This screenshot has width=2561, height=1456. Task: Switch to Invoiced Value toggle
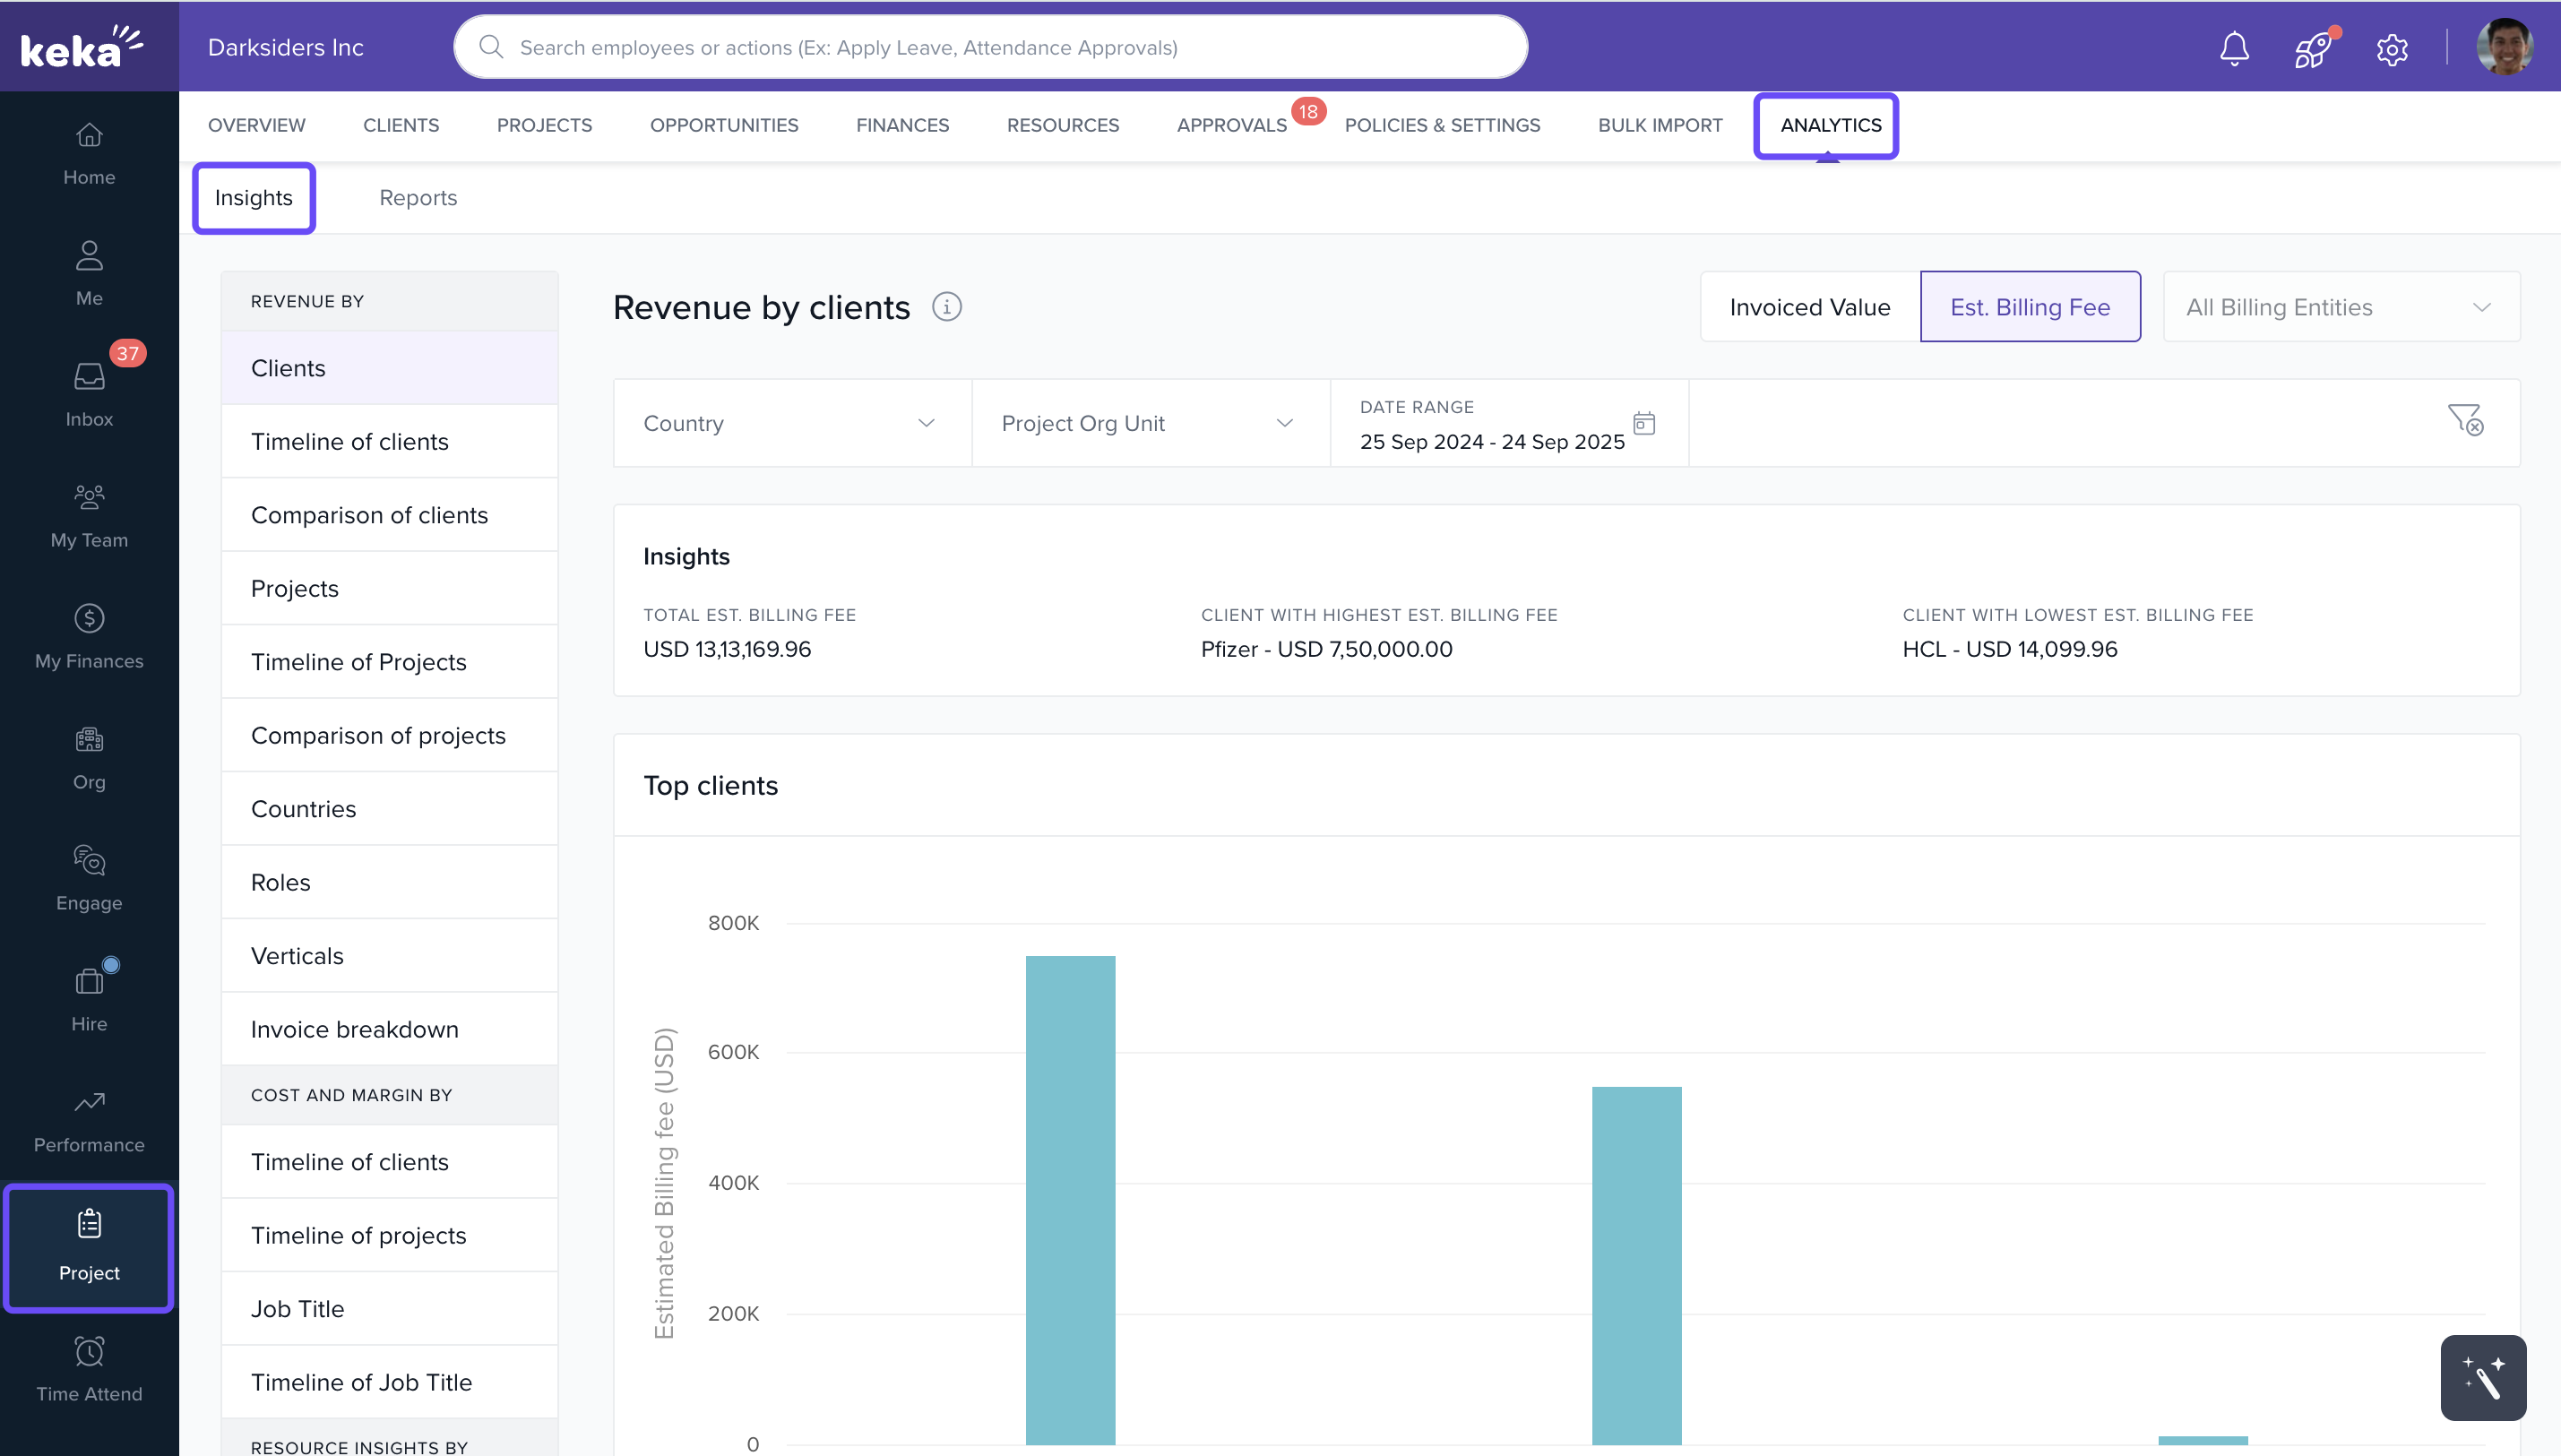pos(1809,307)
